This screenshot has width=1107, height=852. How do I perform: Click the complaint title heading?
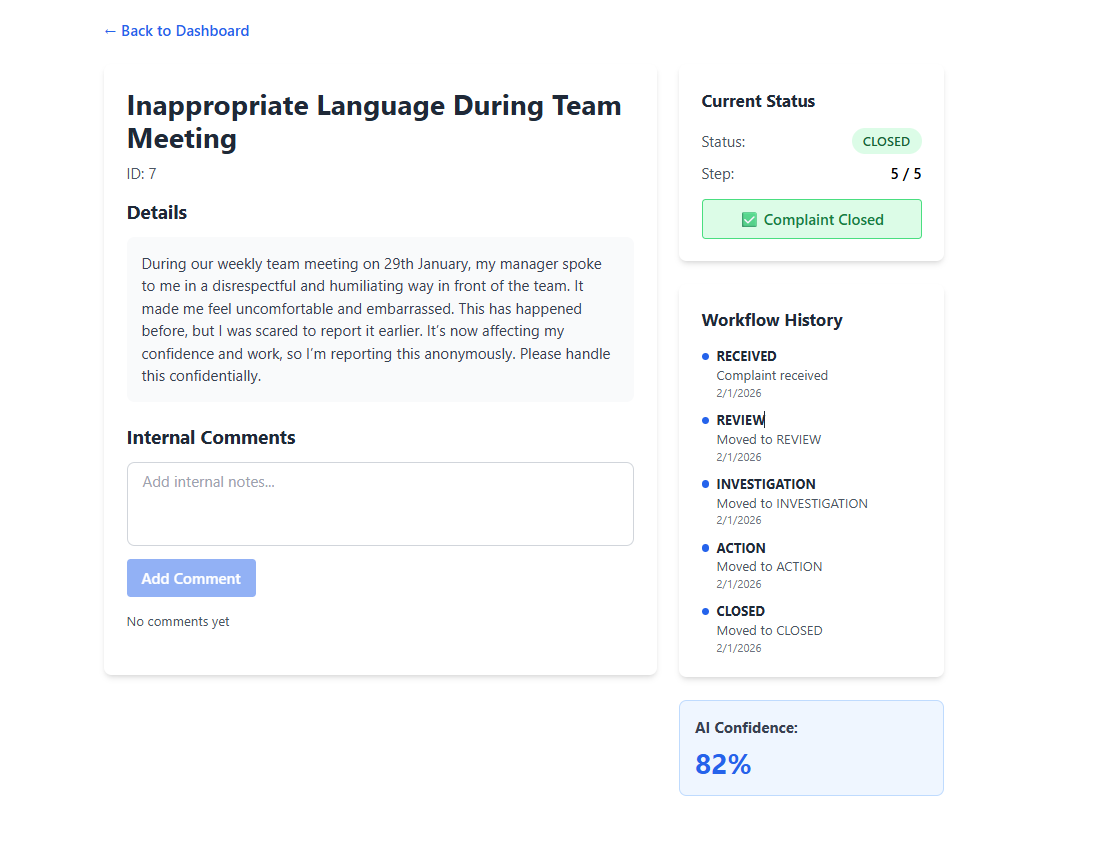coord(374,122)
